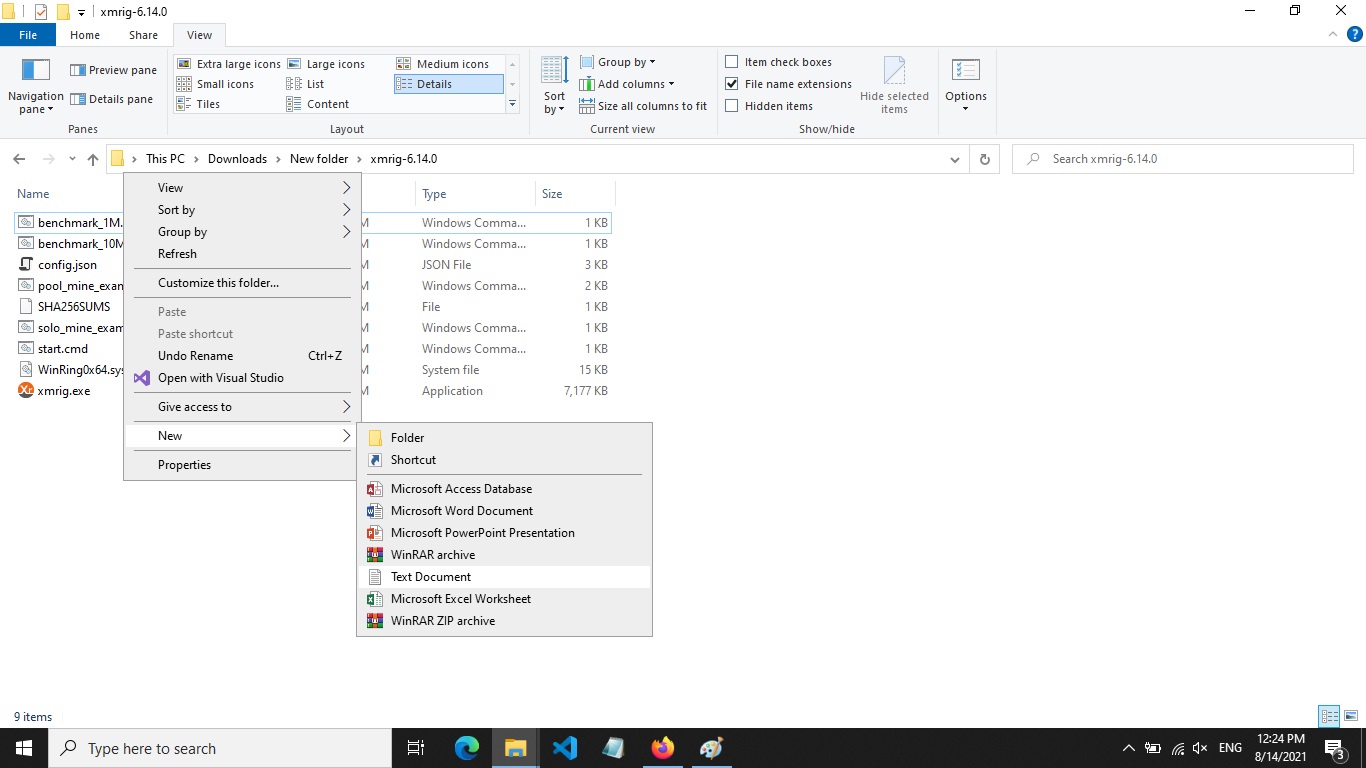The height and width of the screenshot is (768, 1366).
Task: Click the Search xmrig-6.14.0 field
Action: pyautogui.click(x=1183, y=159)
